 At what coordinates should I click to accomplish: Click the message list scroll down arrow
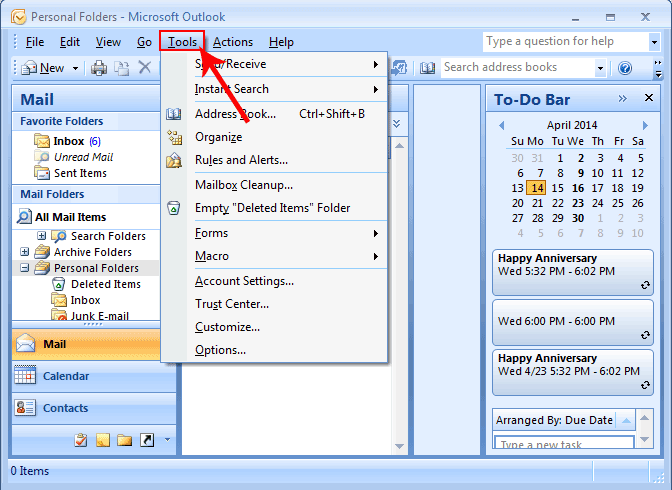click(399, 446)
